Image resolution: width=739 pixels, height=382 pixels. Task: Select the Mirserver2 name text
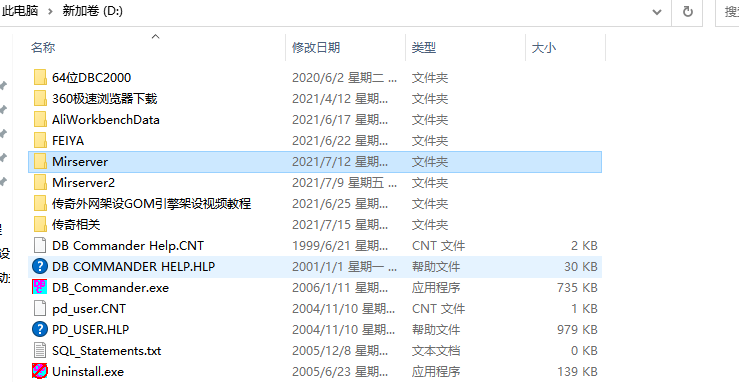point(83,182)
